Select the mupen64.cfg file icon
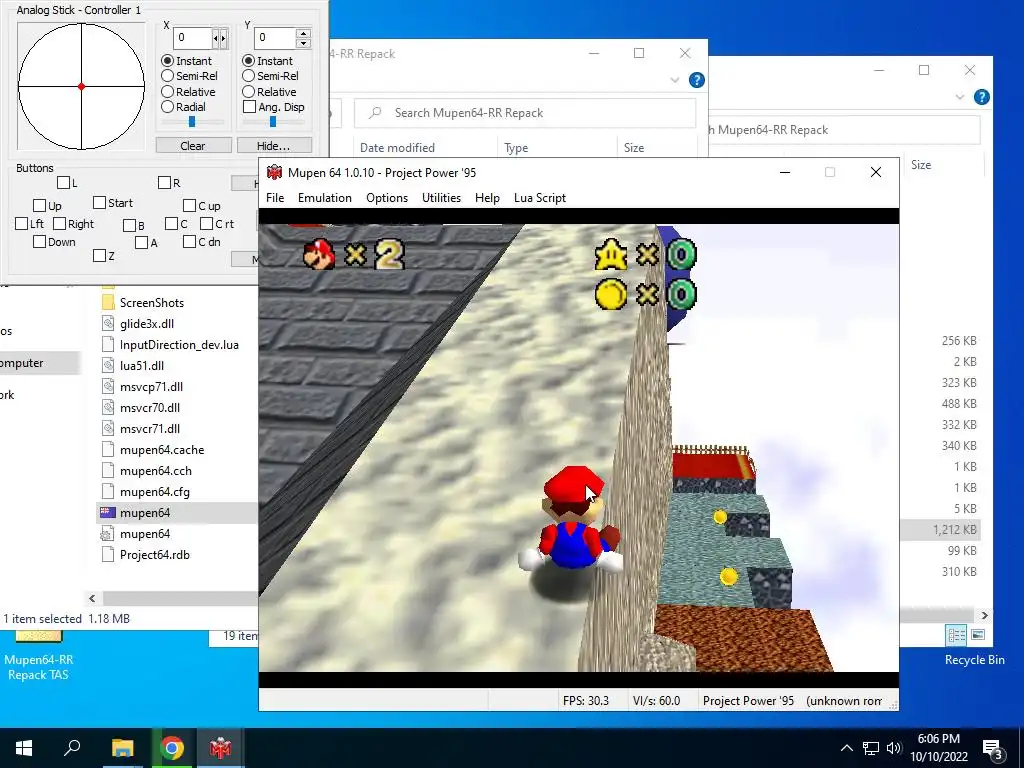 (108, 491)
